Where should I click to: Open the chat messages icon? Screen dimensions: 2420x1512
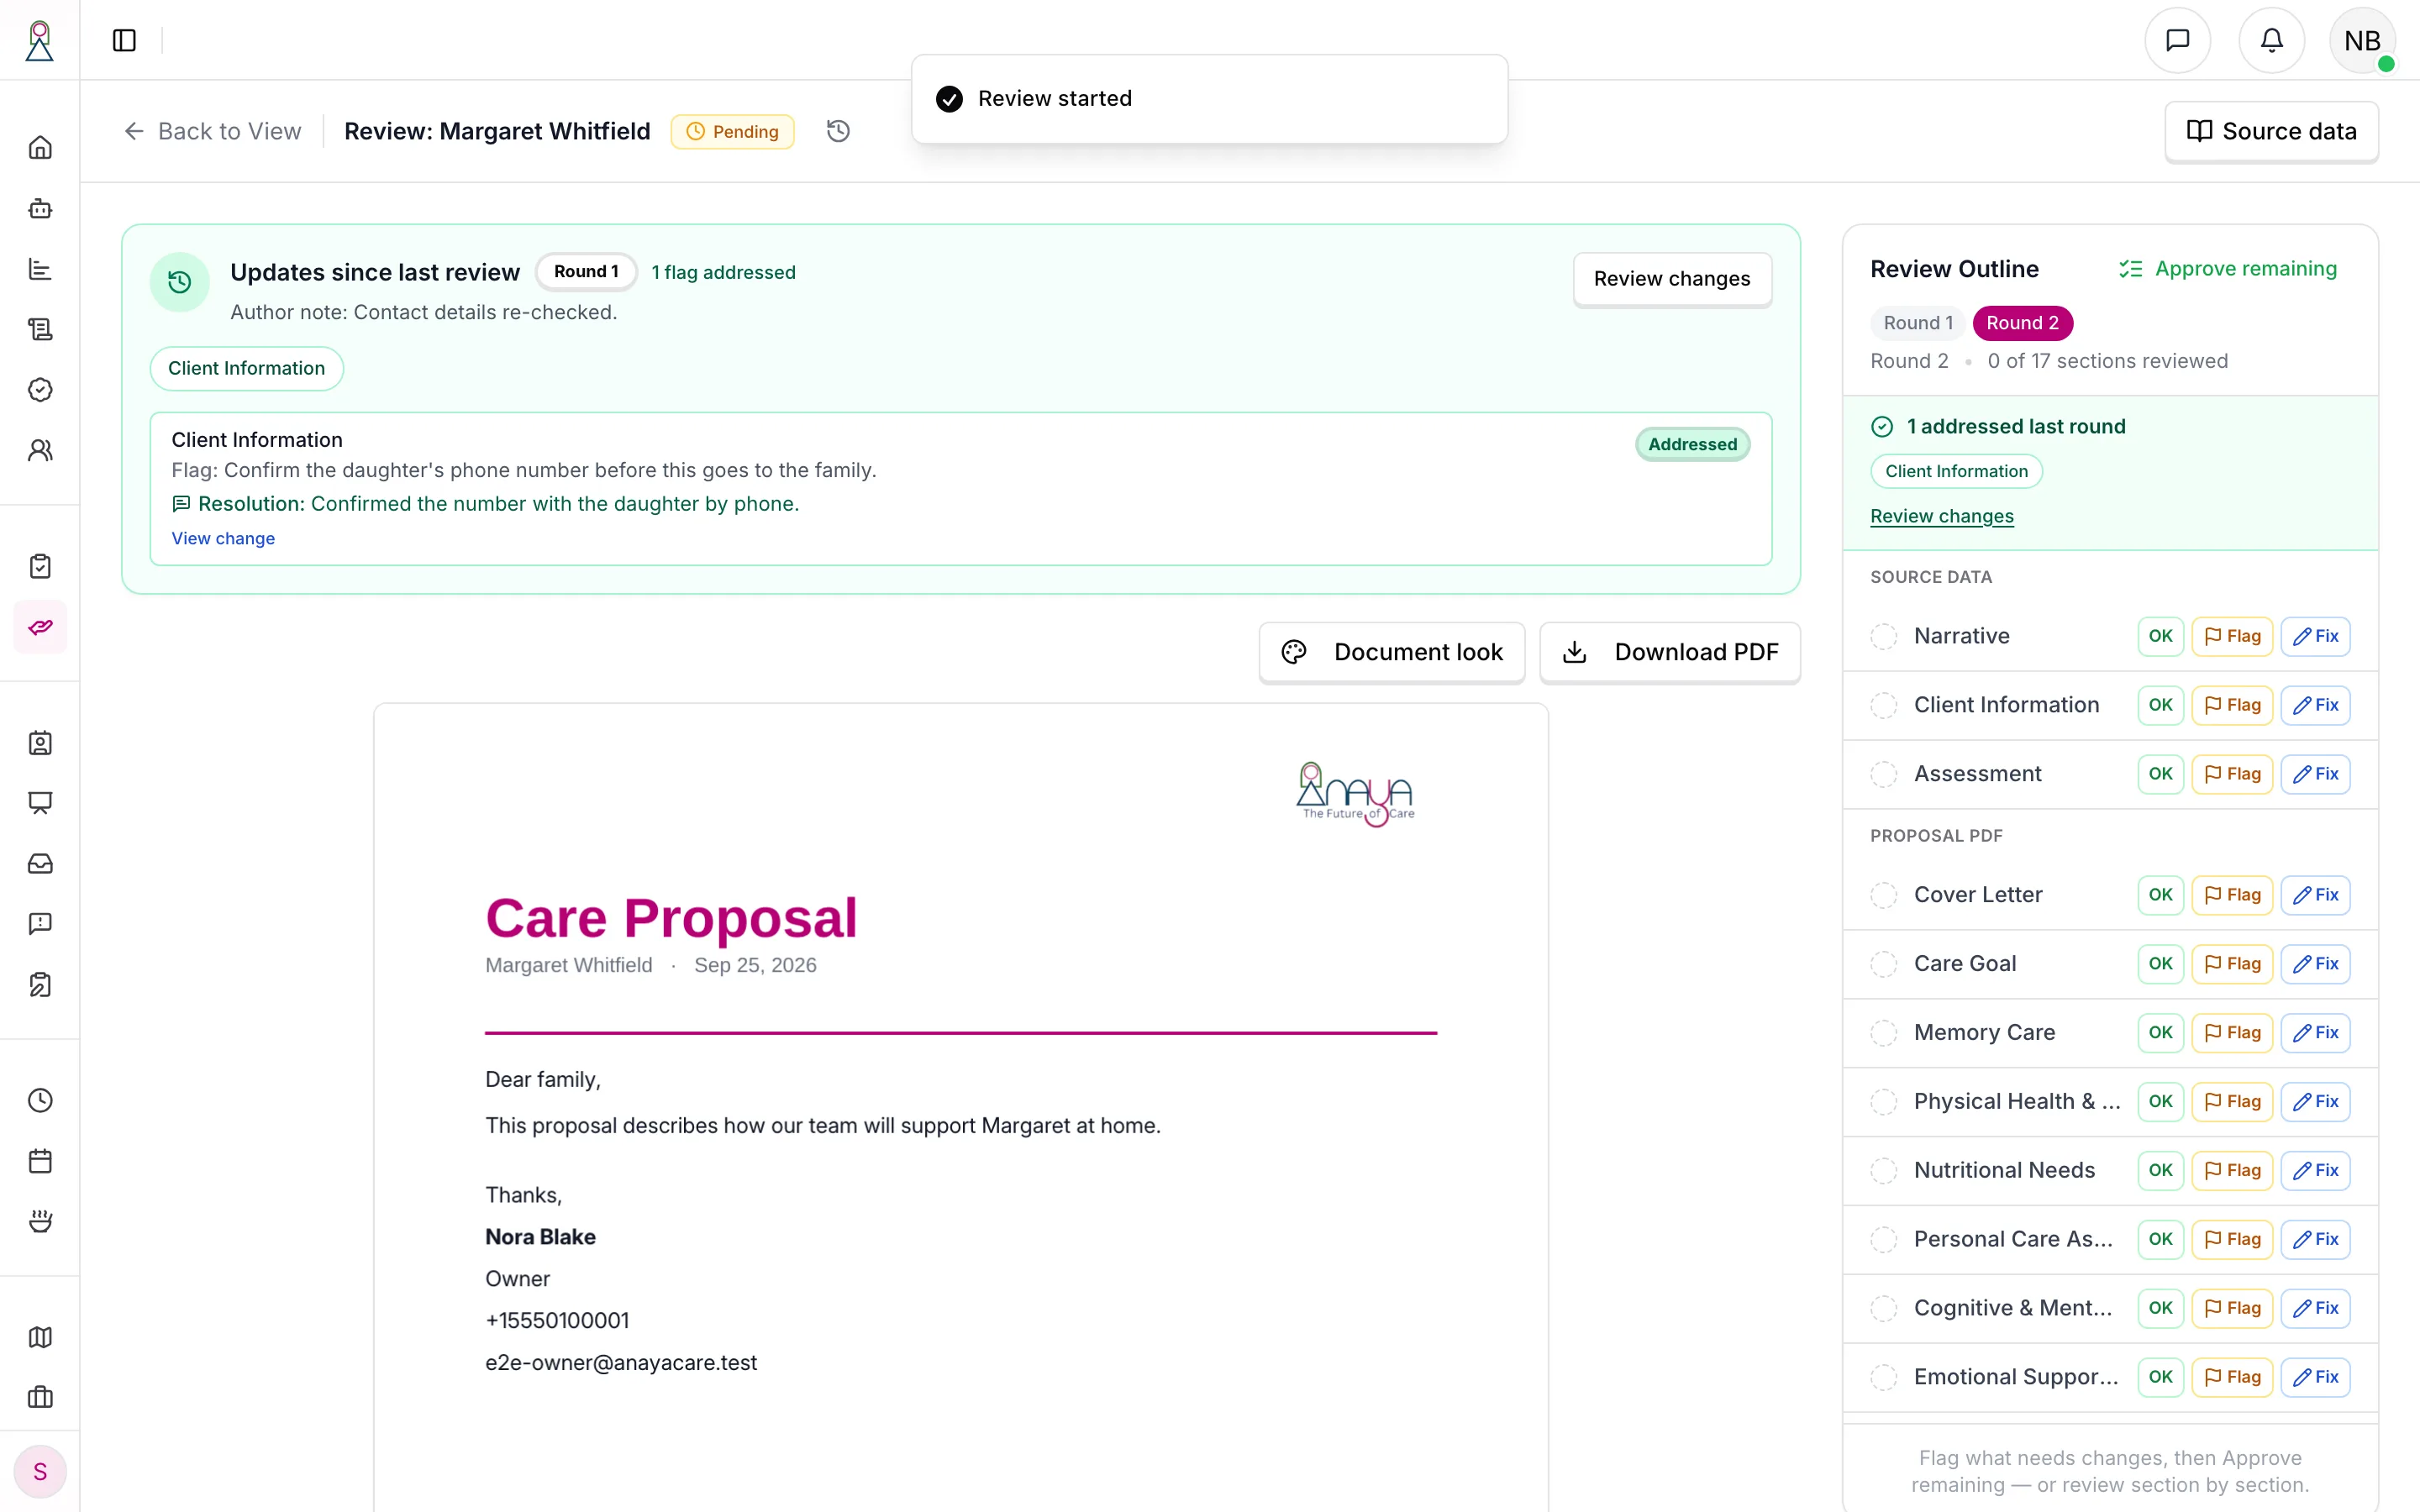pyautogui.click(x=2177, y=40)
